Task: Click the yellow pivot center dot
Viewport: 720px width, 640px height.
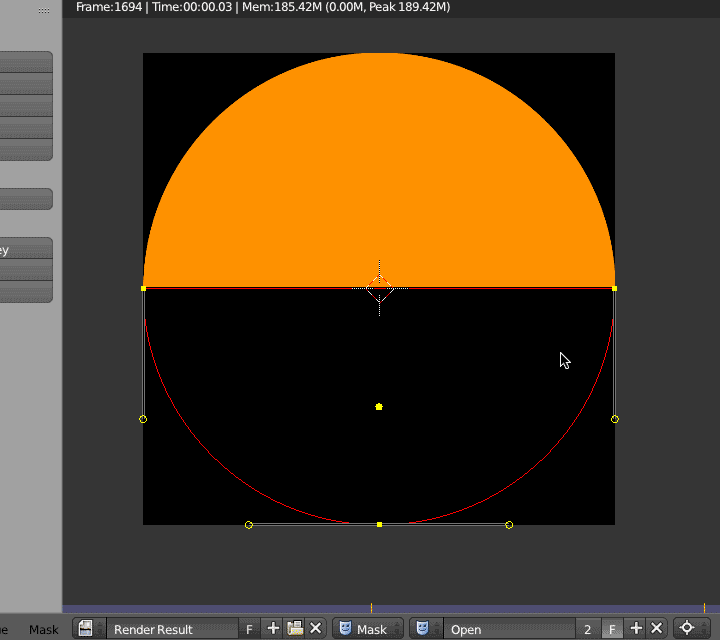Action: [x=379, y=407]
